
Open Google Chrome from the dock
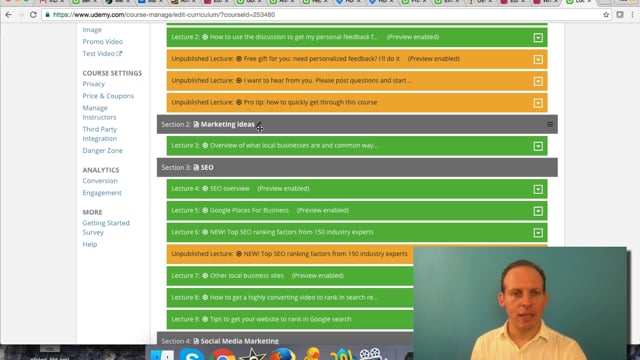[223, 355]
